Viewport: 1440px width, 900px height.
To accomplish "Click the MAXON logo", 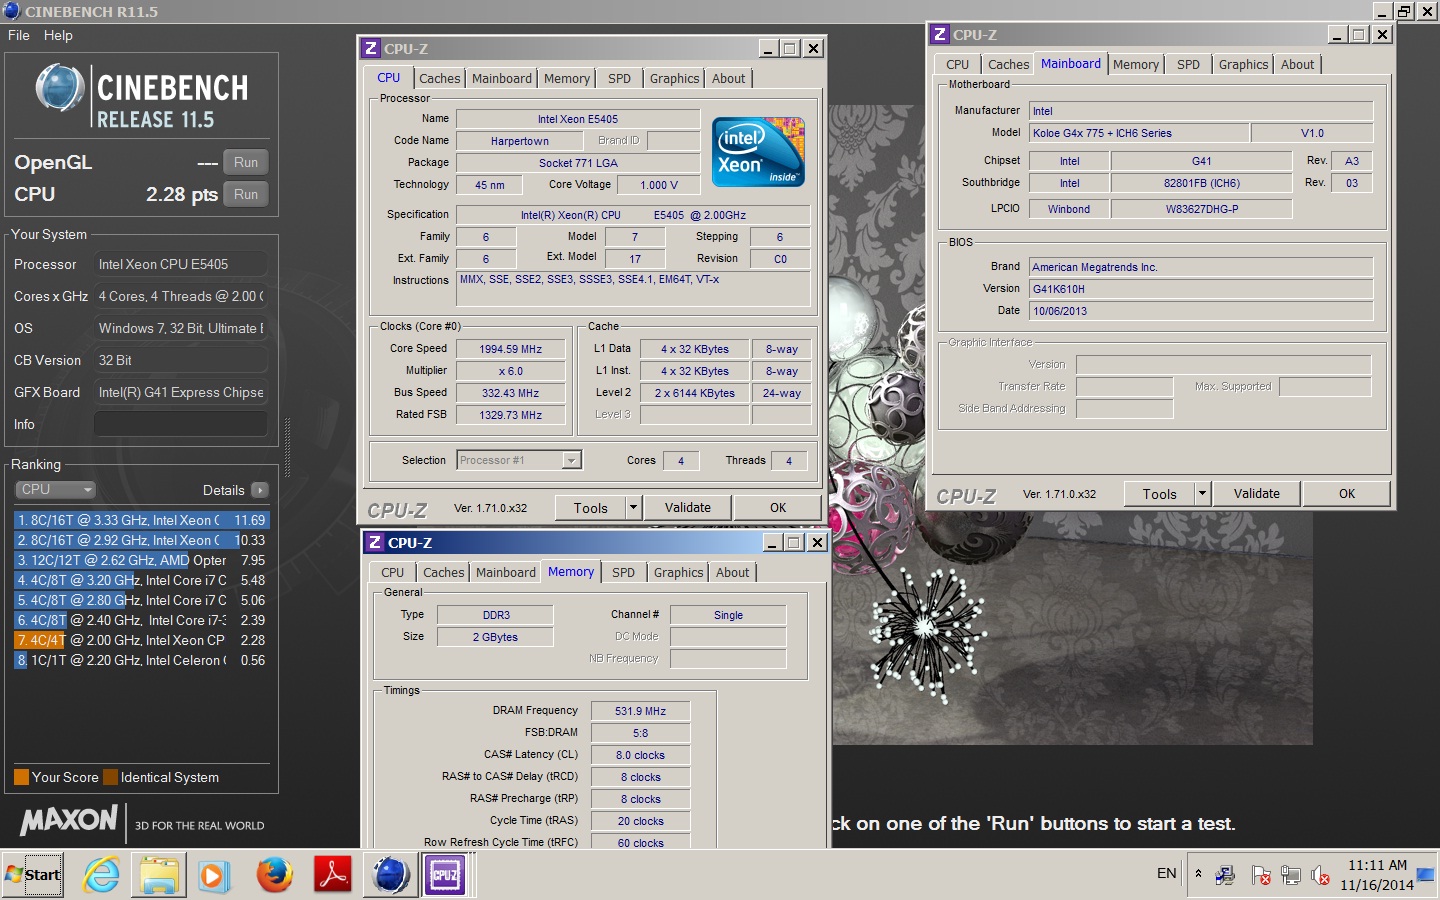I will (x=69, y=821).
